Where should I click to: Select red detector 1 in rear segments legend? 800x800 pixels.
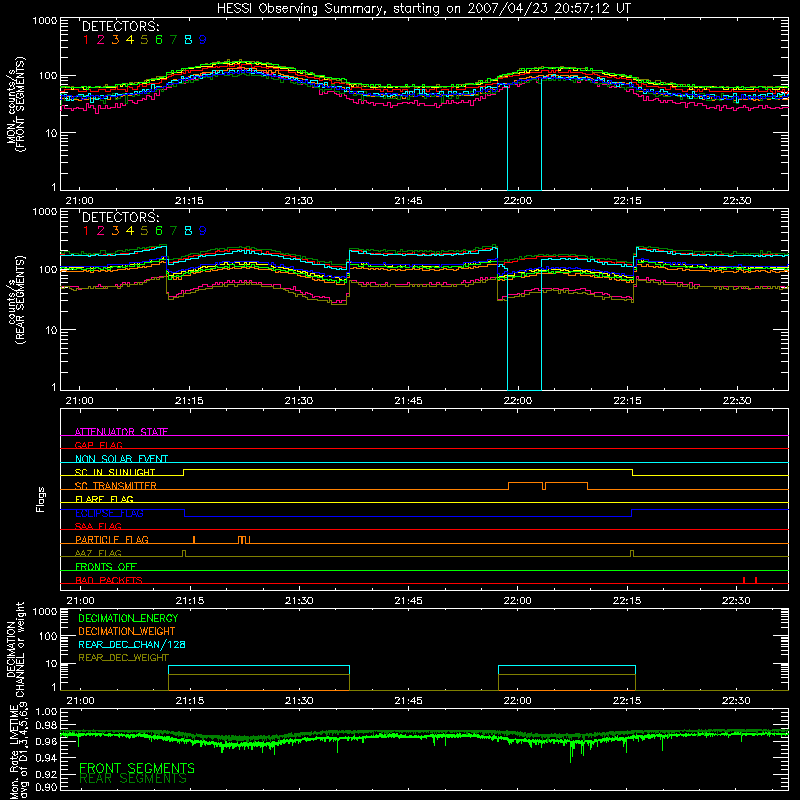pos(86,231)
